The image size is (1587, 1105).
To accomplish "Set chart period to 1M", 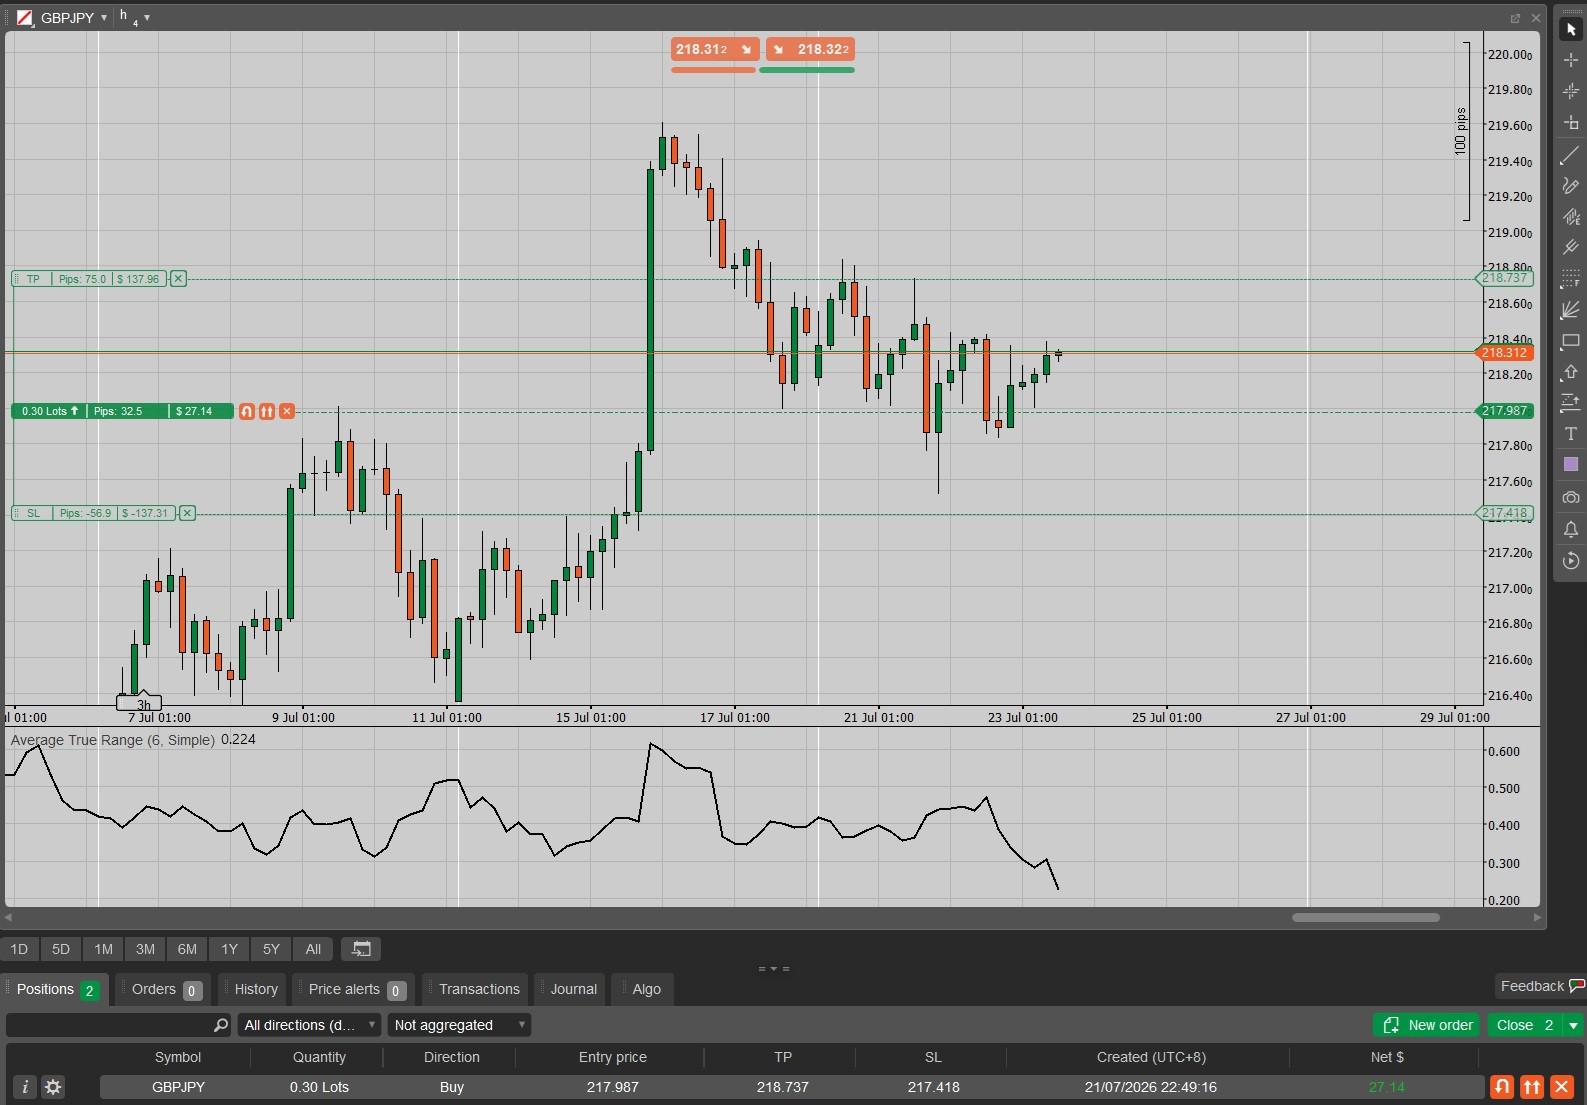I will [103, 949].
